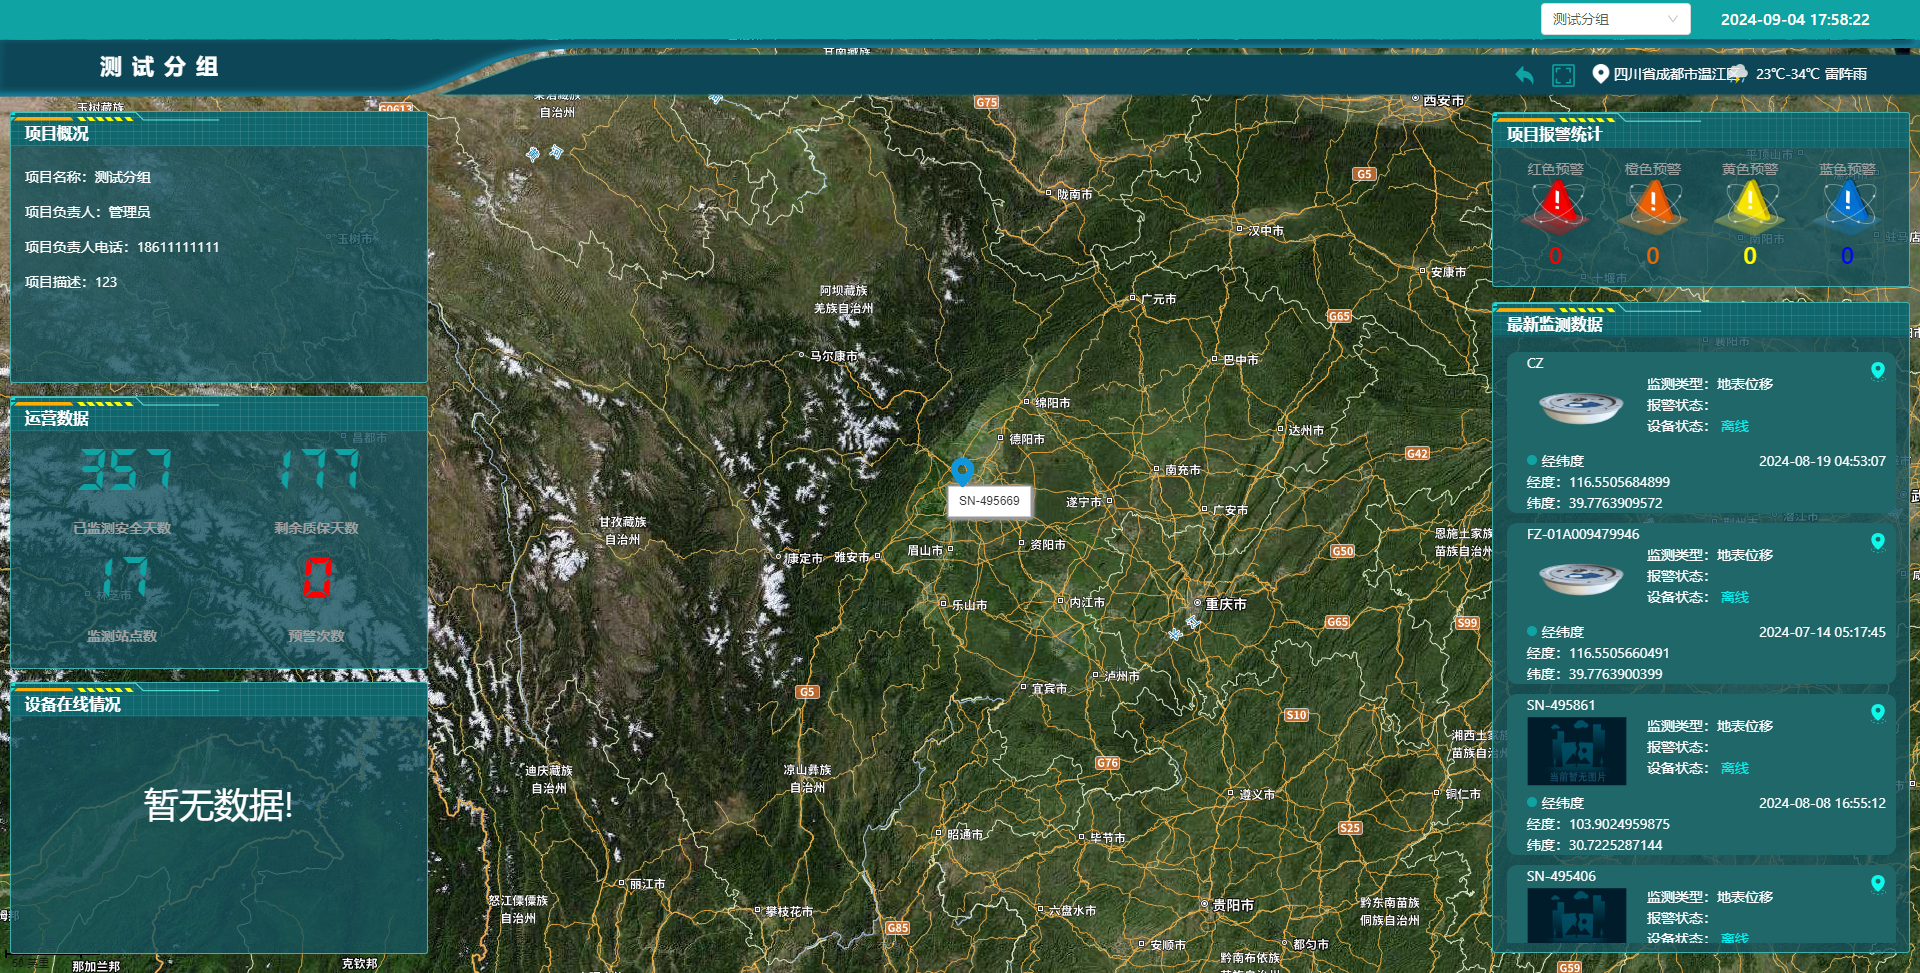Screen dimensions: 1920x973
Task: Click the blue warning triangle icon
Action: pos(1847,204)
